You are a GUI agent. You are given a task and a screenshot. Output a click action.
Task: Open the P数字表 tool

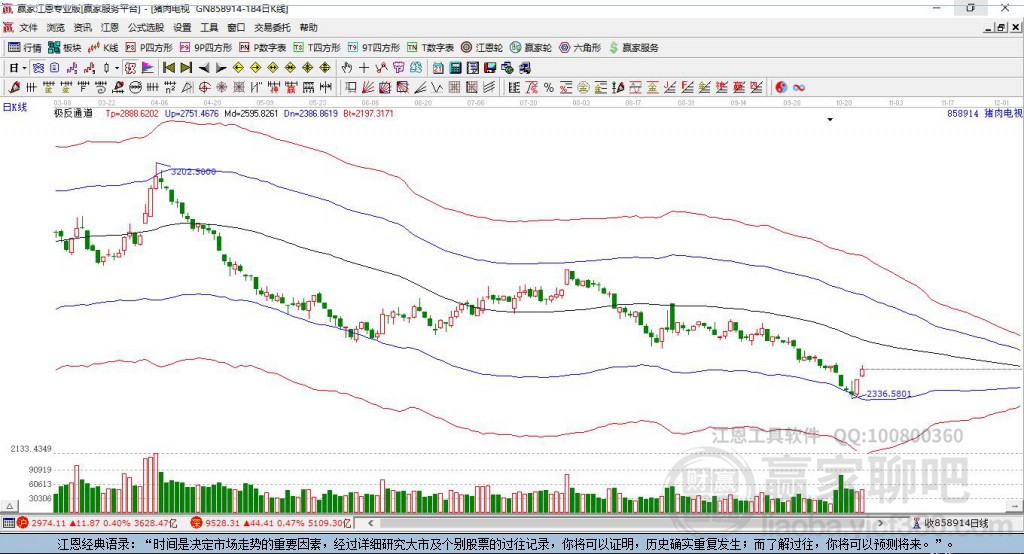click(x=263, y=48)
